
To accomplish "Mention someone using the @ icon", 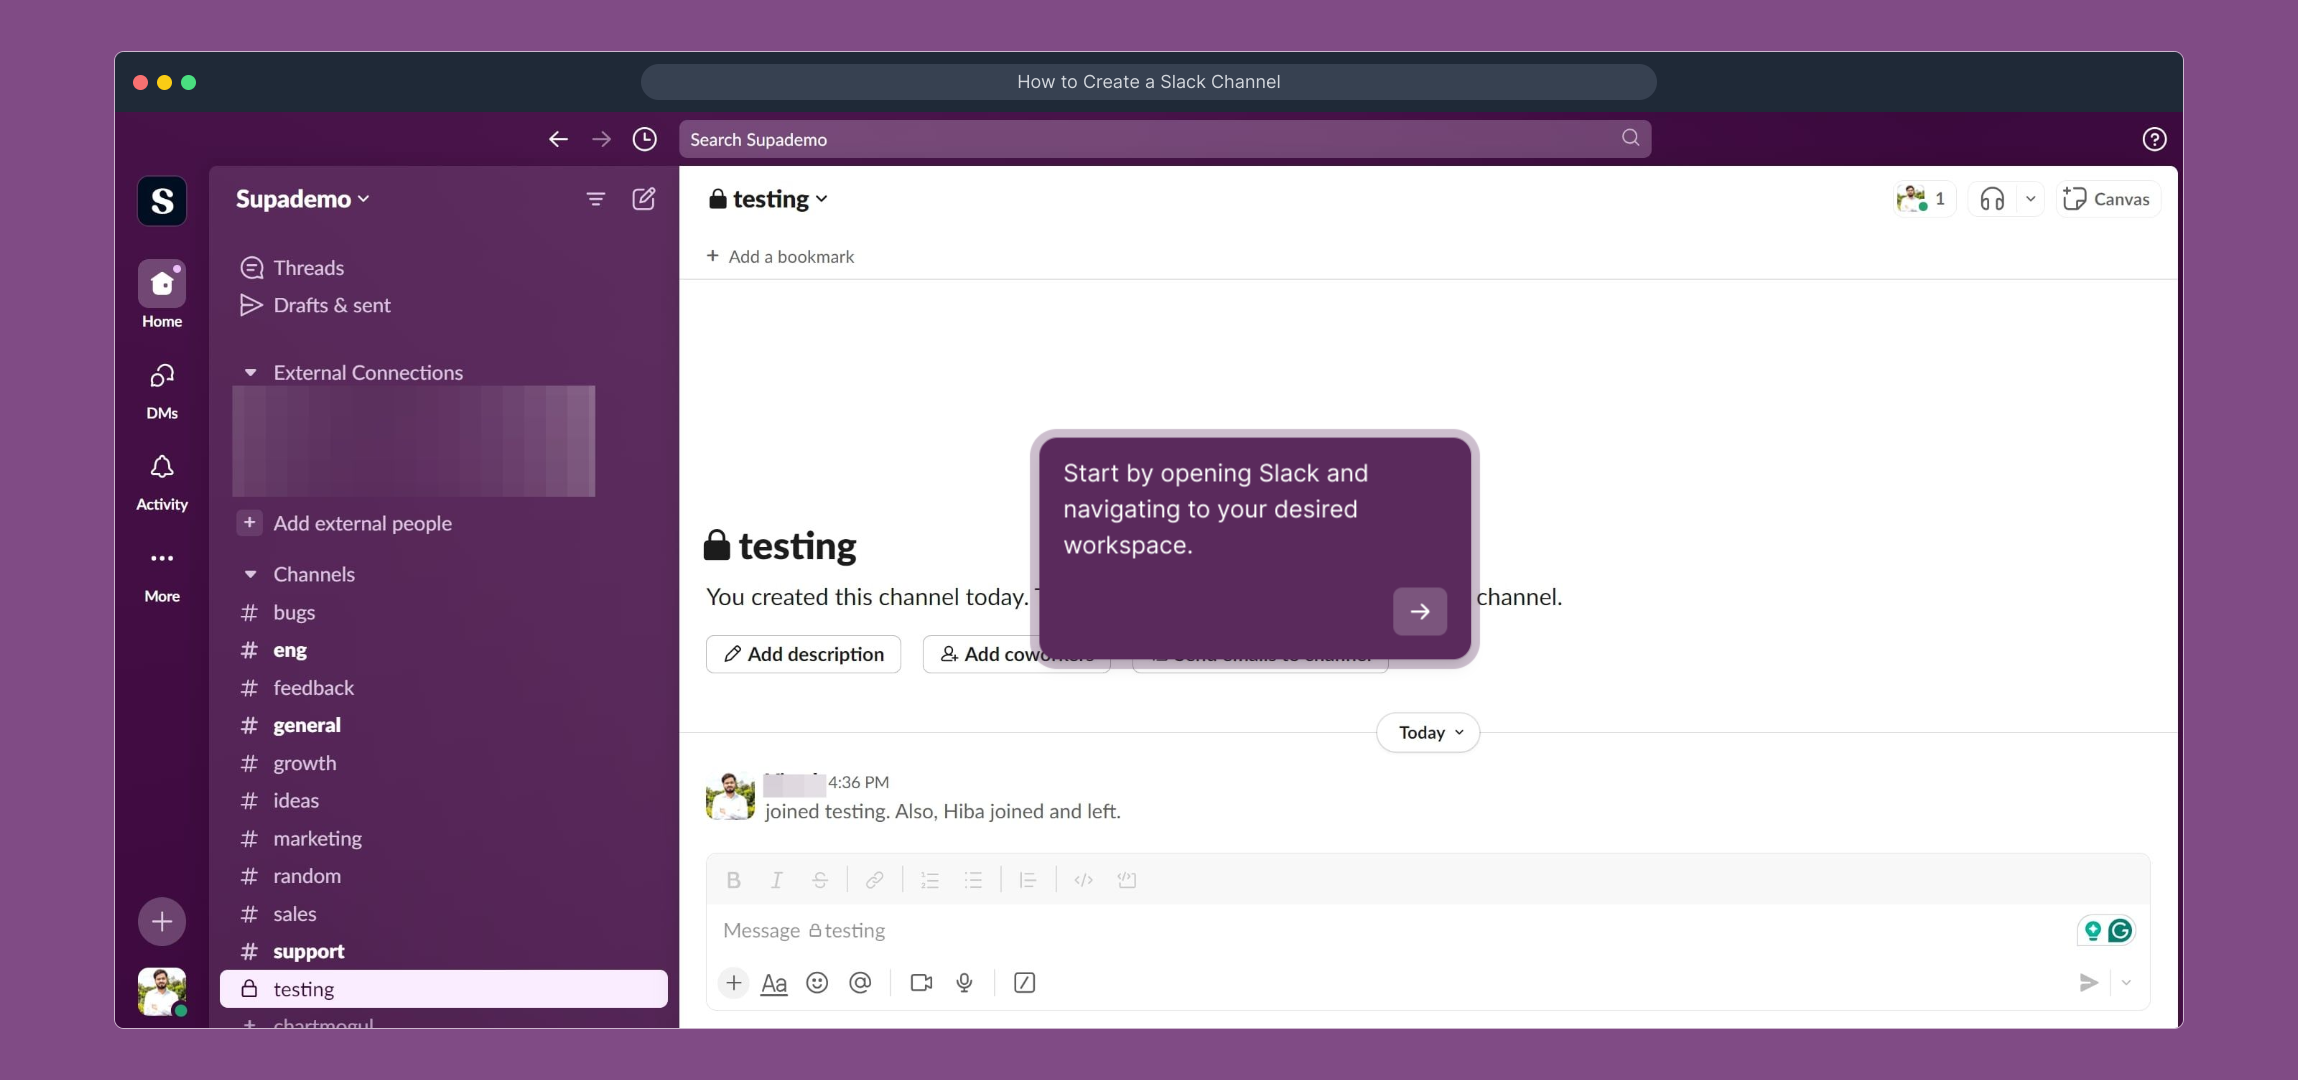I will click(859, 983).
